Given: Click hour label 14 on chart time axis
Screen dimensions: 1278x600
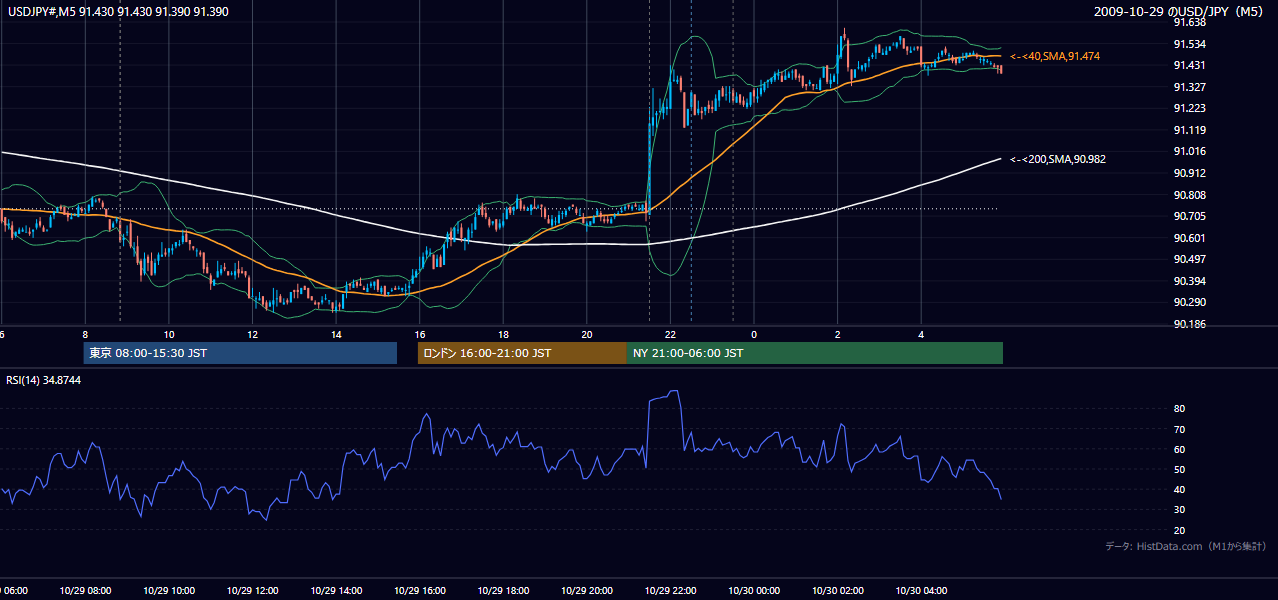Looking at the screenshot, I should 337,334.
